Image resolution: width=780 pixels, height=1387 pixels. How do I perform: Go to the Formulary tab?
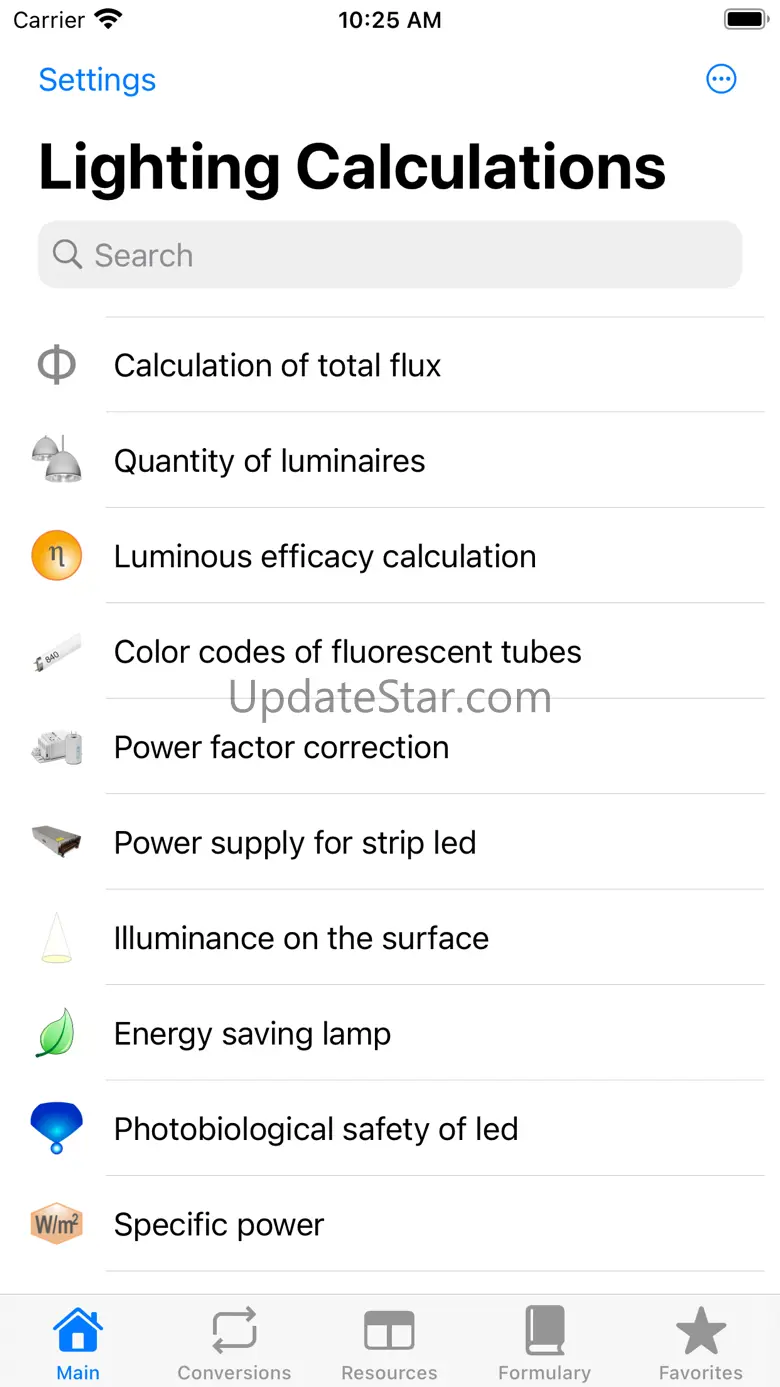coord(544,1344)
